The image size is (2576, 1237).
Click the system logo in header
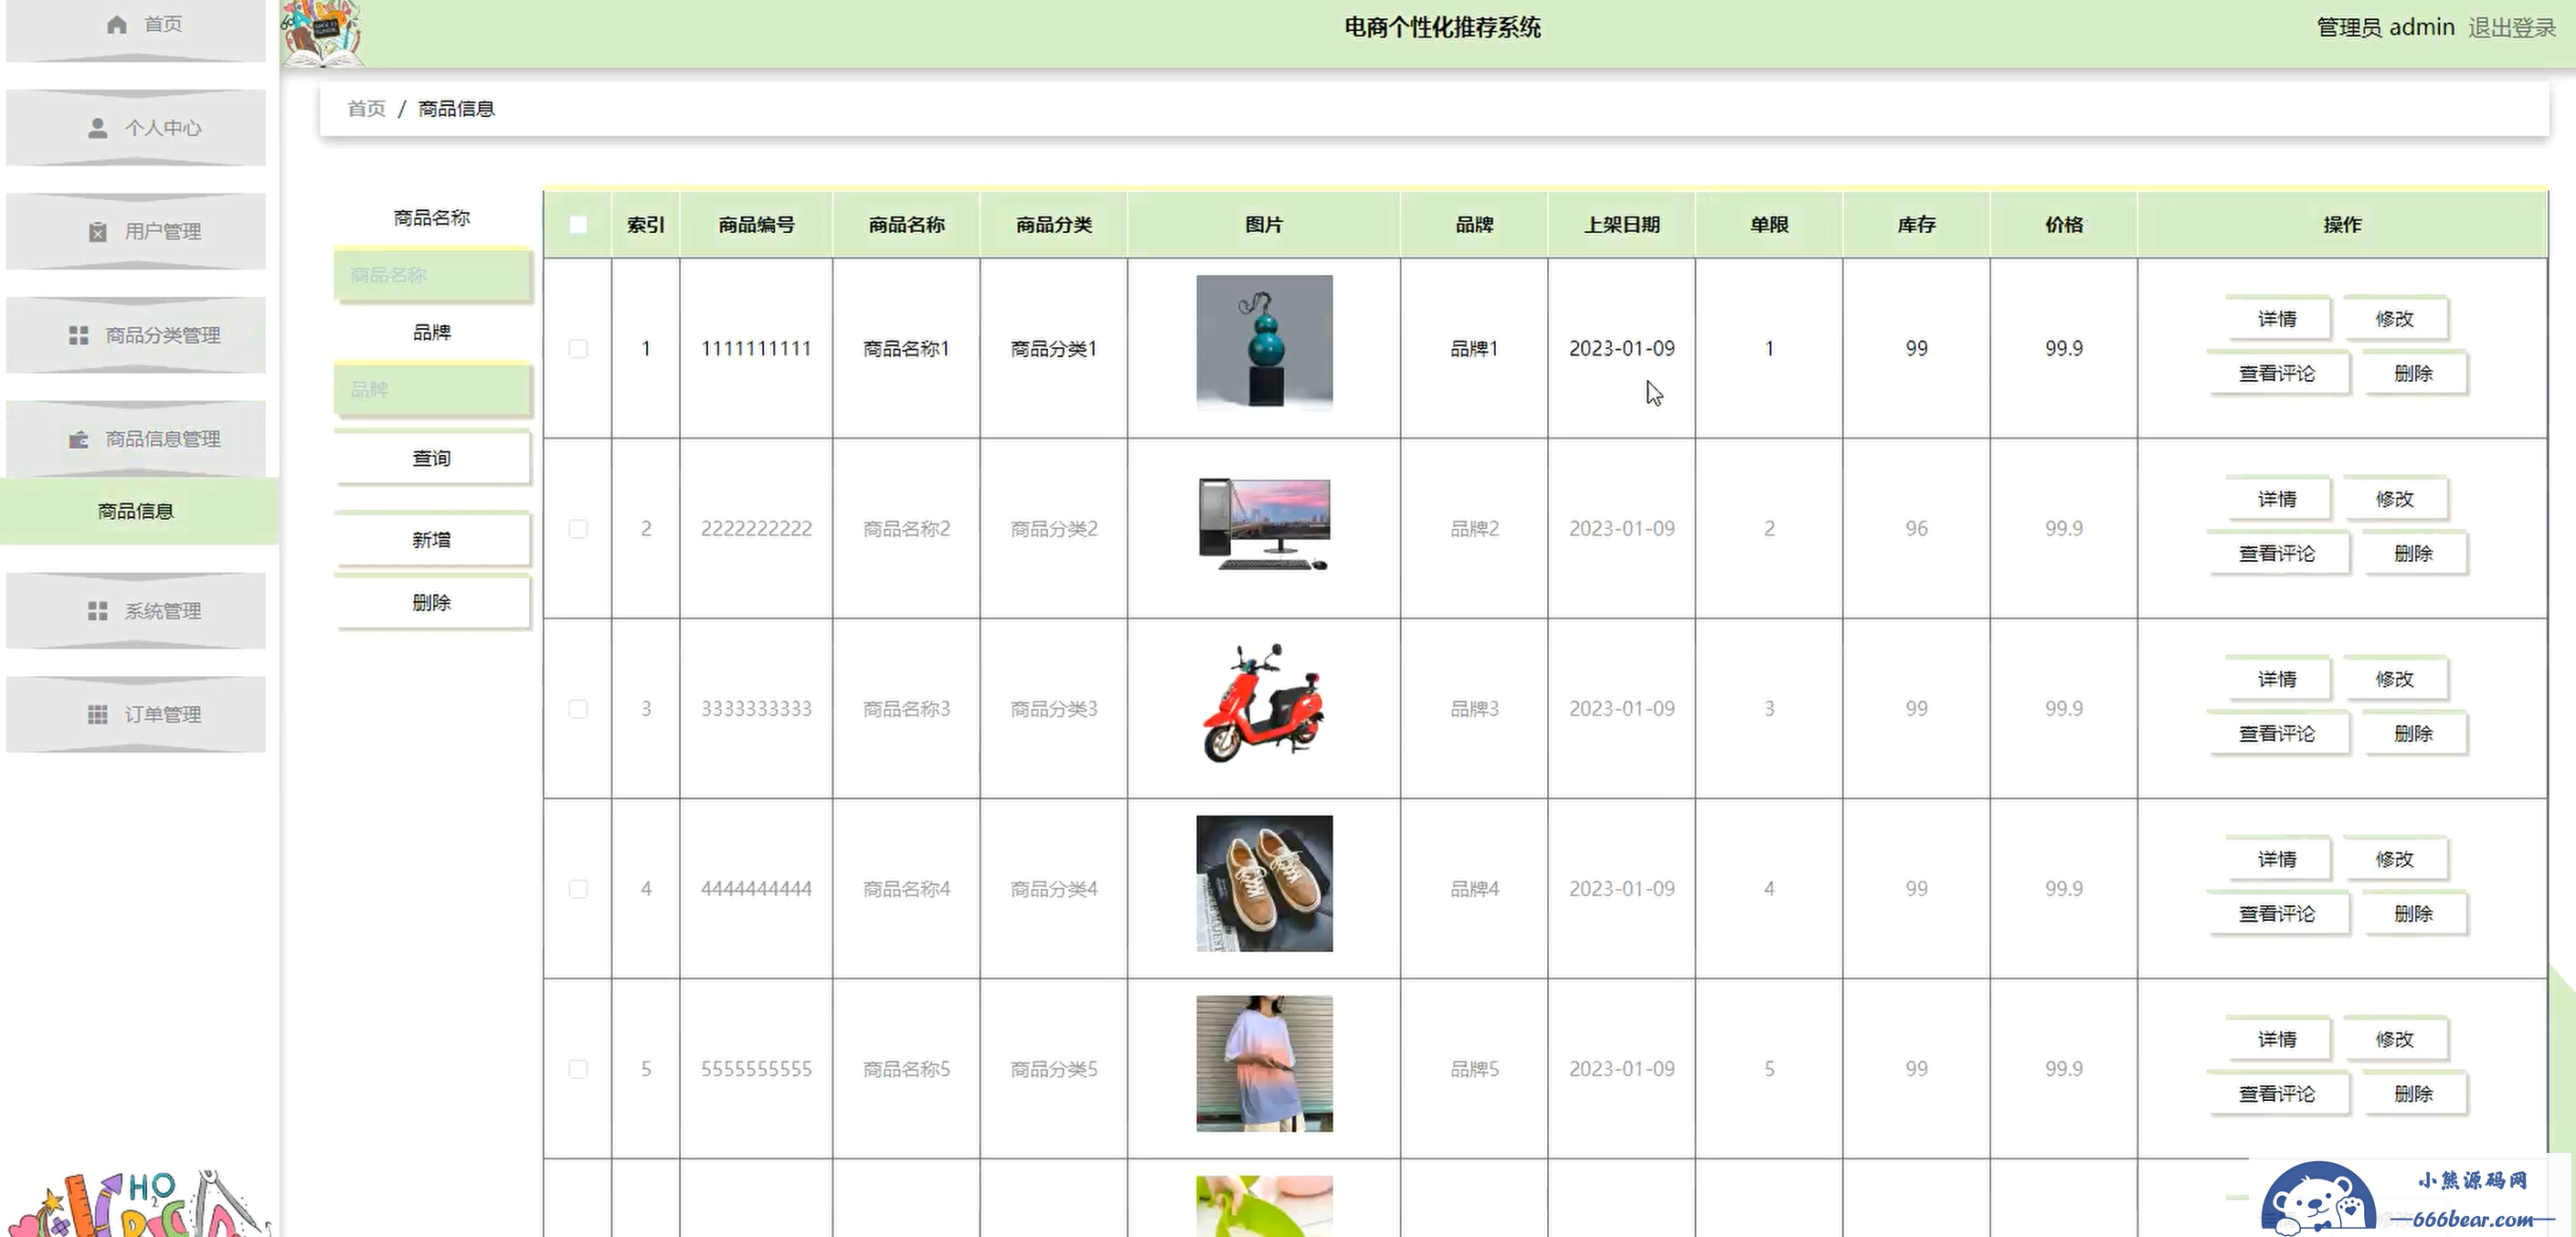click(x=322, y=34)
